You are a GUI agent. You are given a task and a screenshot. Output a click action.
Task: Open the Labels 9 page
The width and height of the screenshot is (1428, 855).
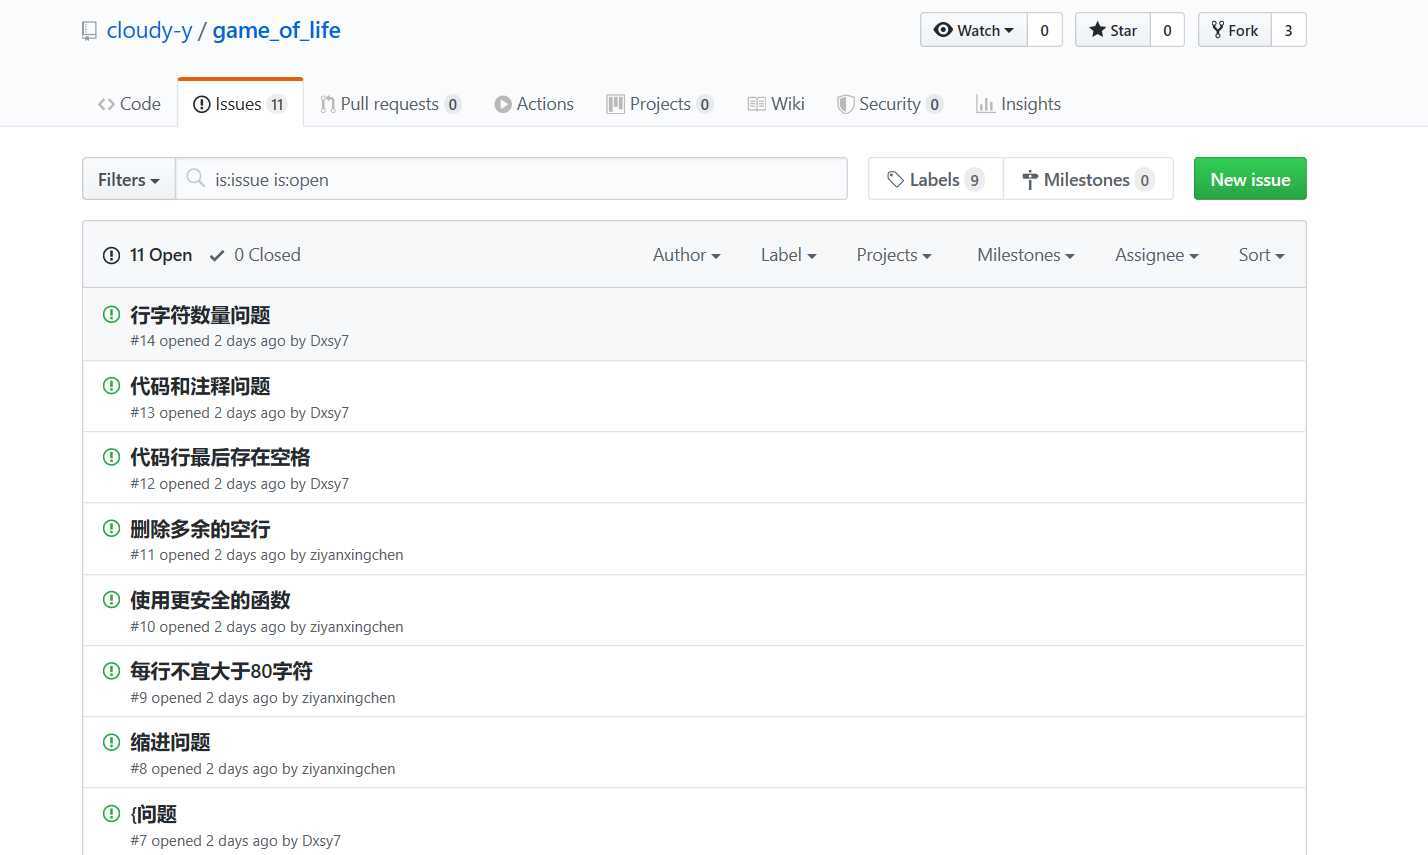click(935, 179)
